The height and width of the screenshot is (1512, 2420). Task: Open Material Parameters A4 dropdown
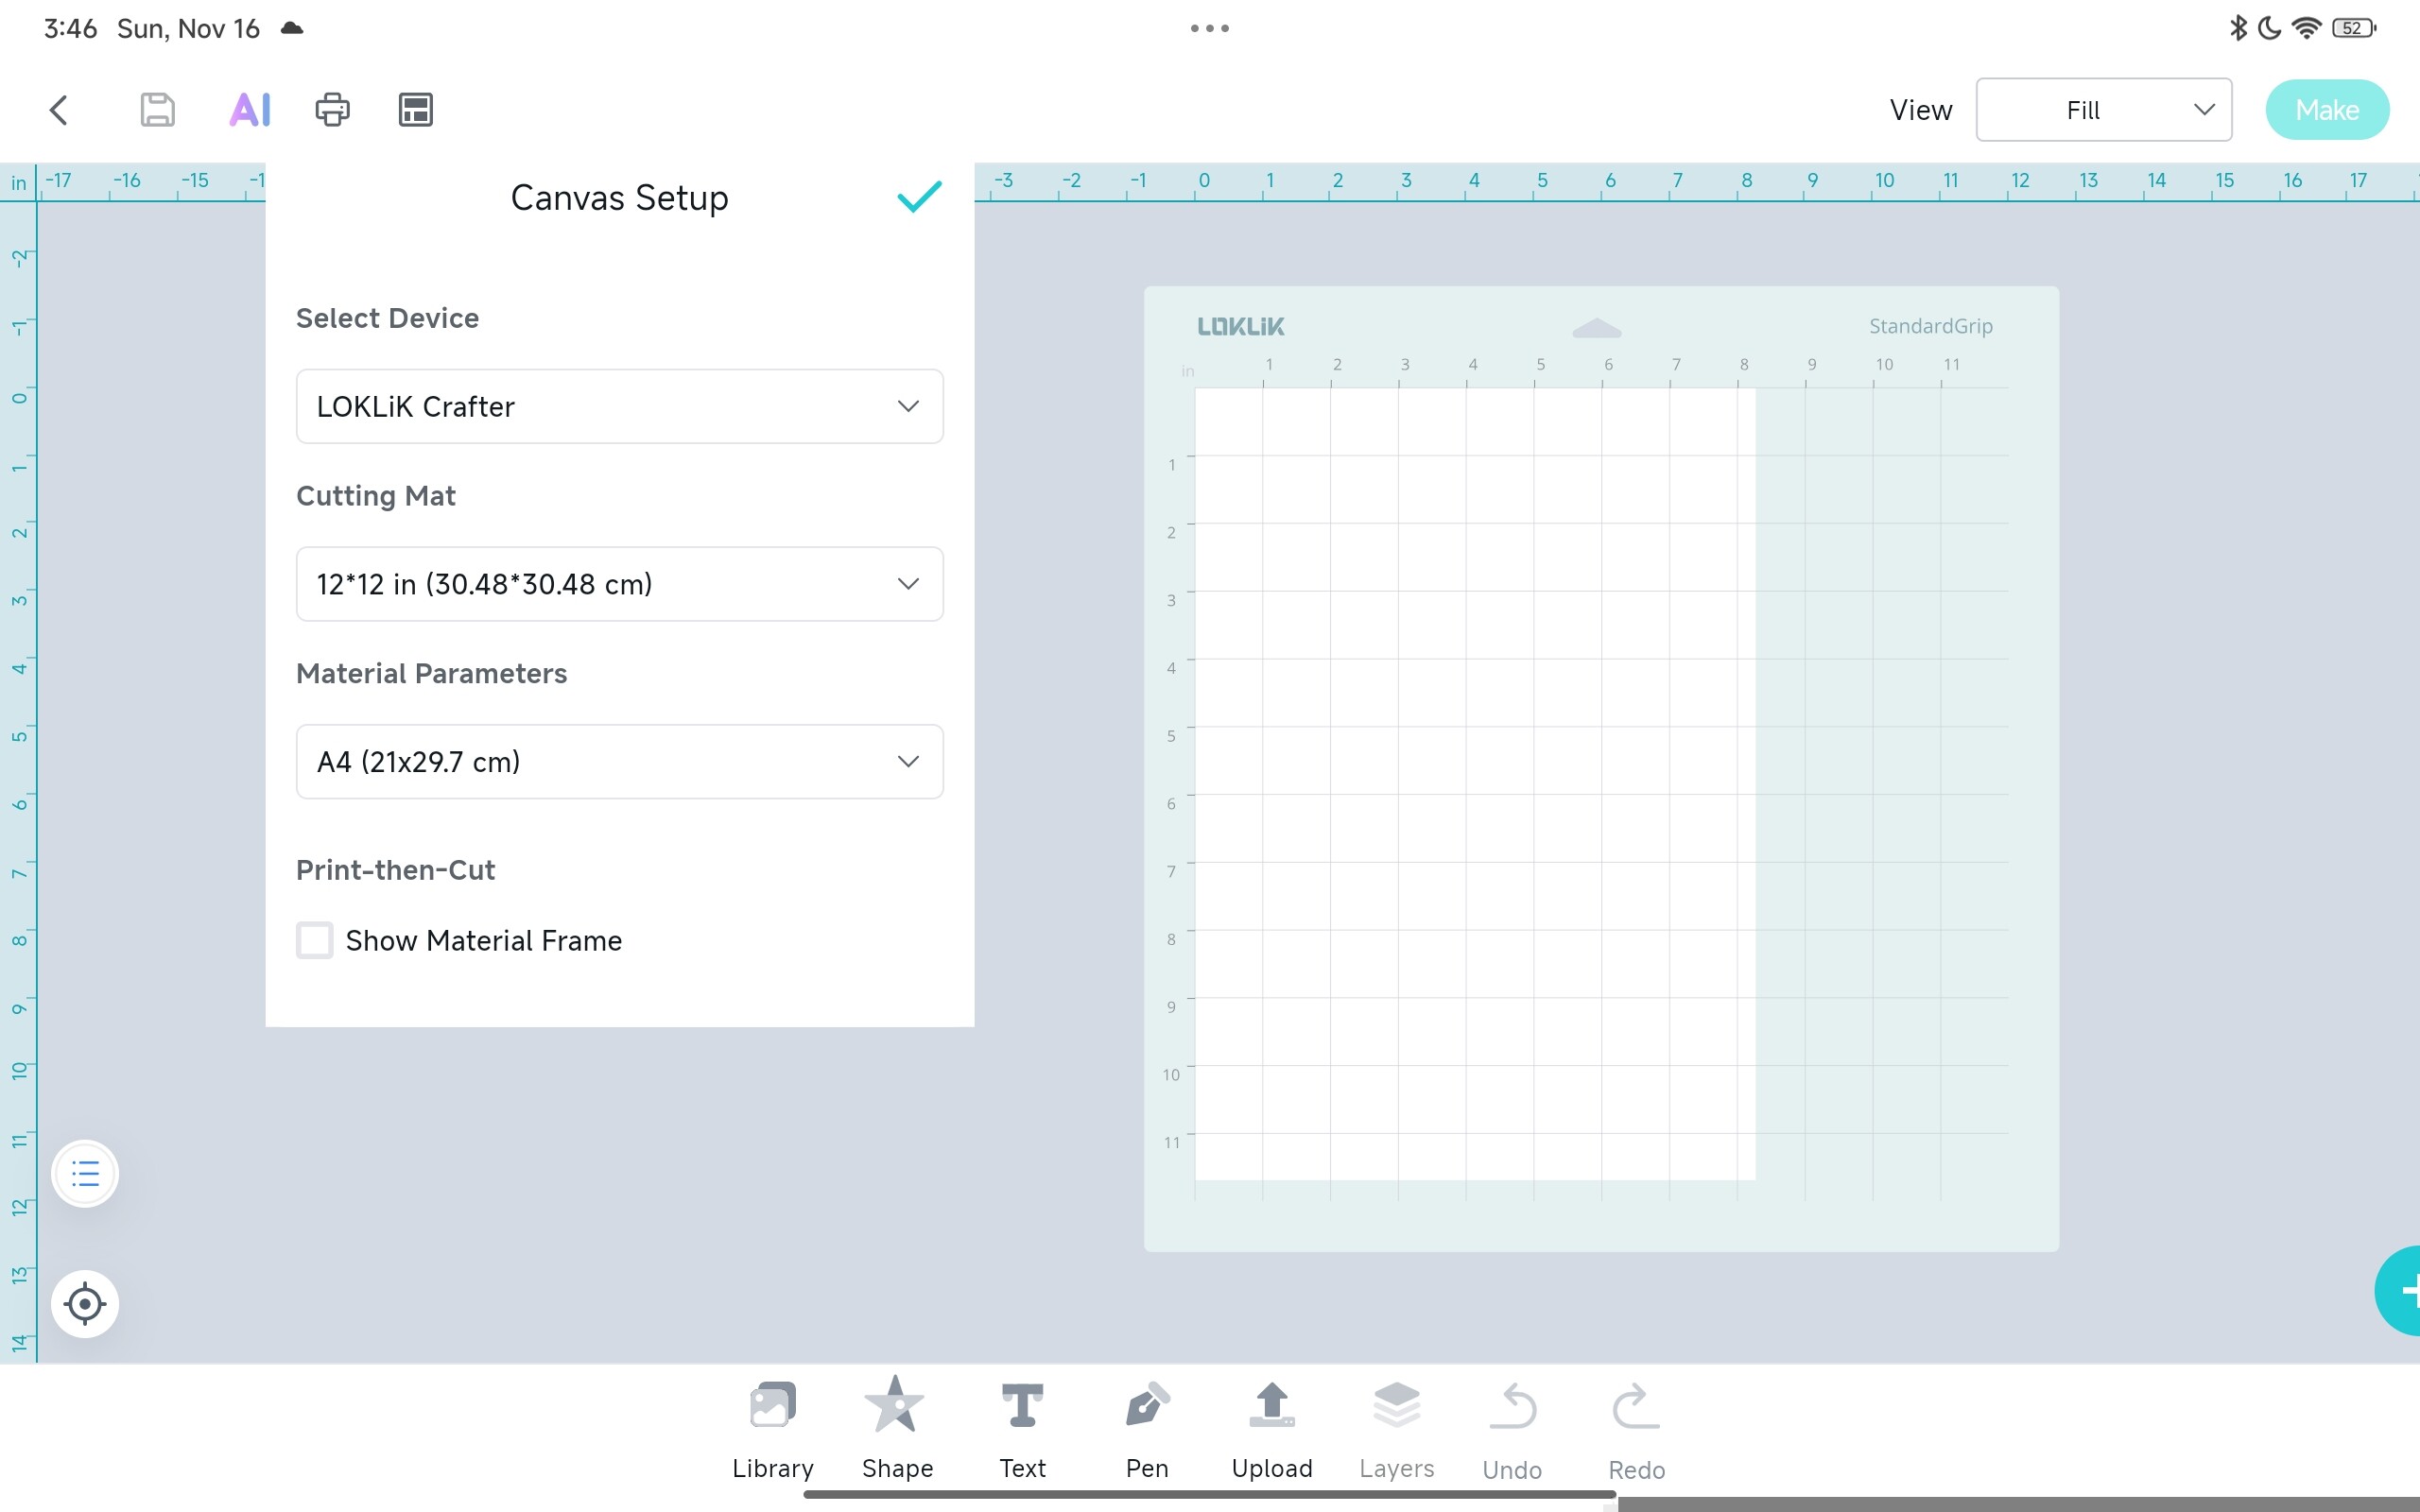tap(619, 762)
